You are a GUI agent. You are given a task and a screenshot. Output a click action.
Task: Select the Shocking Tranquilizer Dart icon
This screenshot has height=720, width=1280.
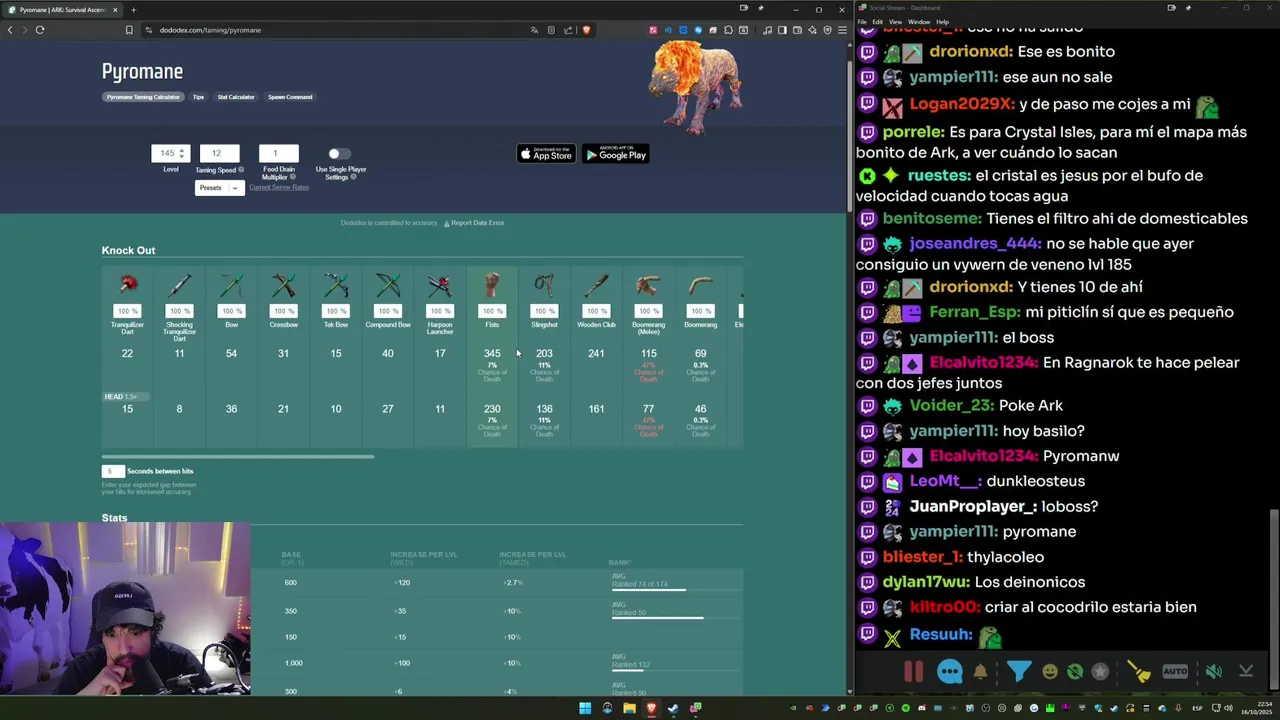[x=180, y=286]
